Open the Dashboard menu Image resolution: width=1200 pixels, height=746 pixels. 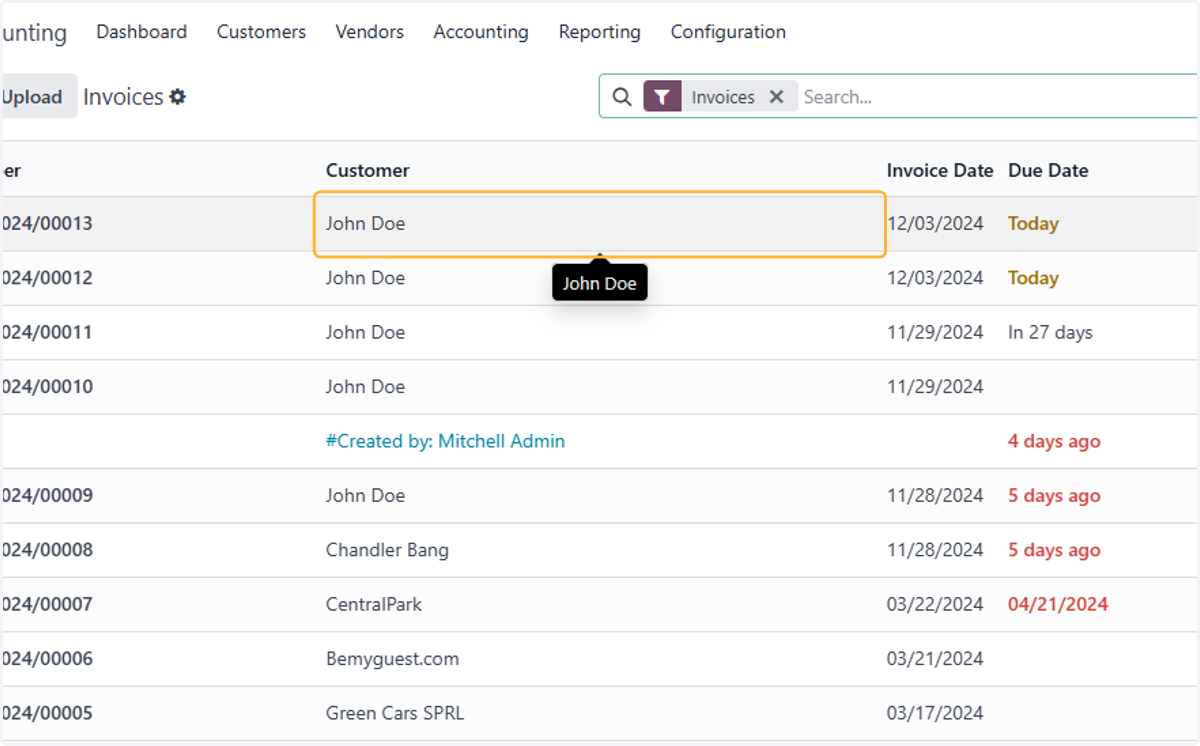point(141,32)
